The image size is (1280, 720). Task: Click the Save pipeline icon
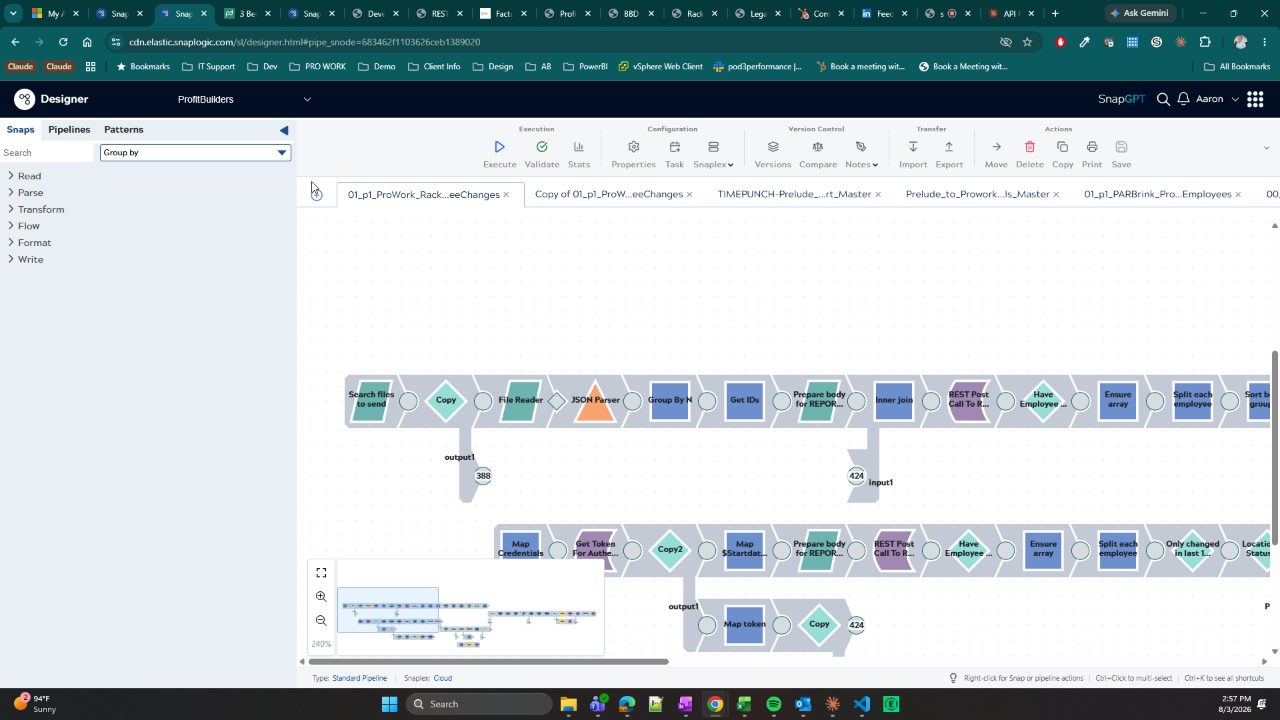tap(1122, 147)
